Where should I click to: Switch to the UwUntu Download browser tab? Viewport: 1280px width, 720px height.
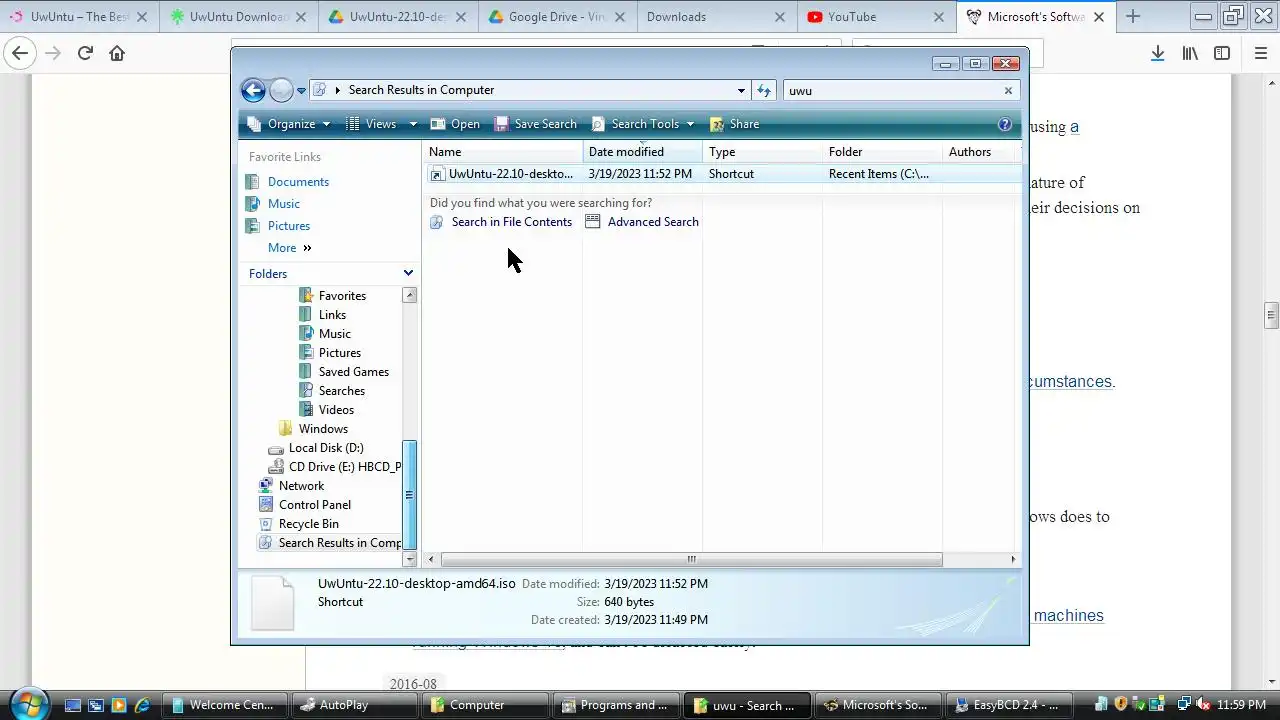239,17
